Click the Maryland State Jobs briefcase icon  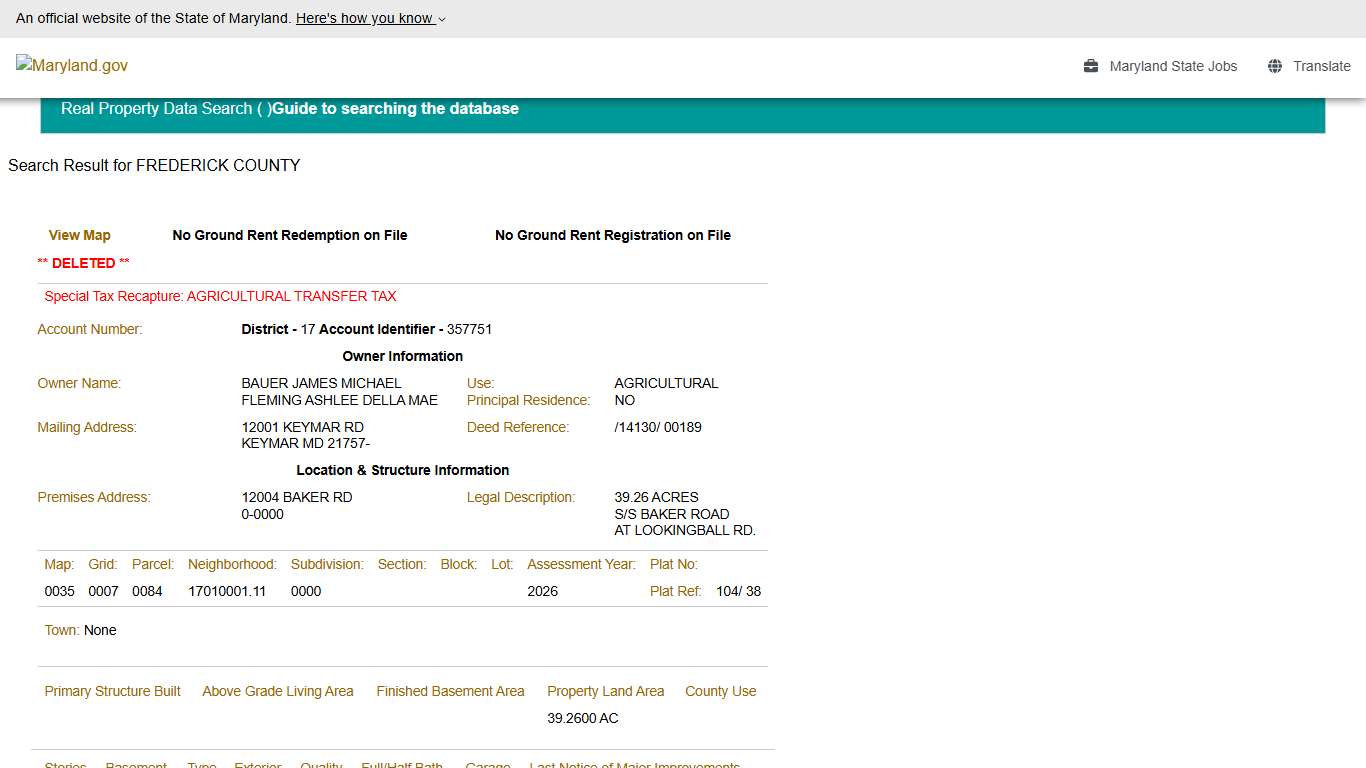point(1089,66)
